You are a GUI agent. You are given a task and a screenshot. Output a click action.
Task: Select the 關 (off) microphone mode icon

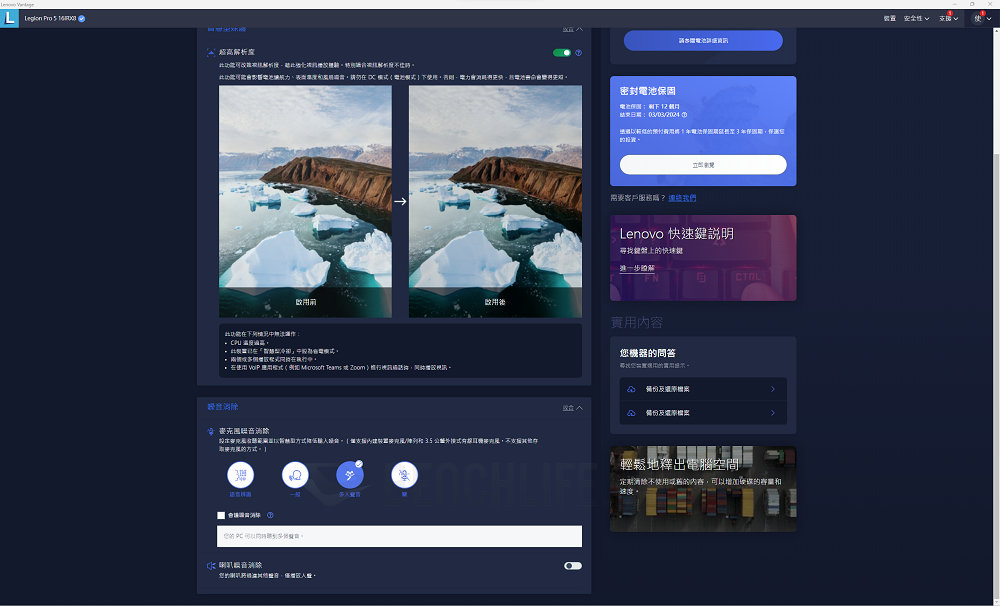coord(404,474)
